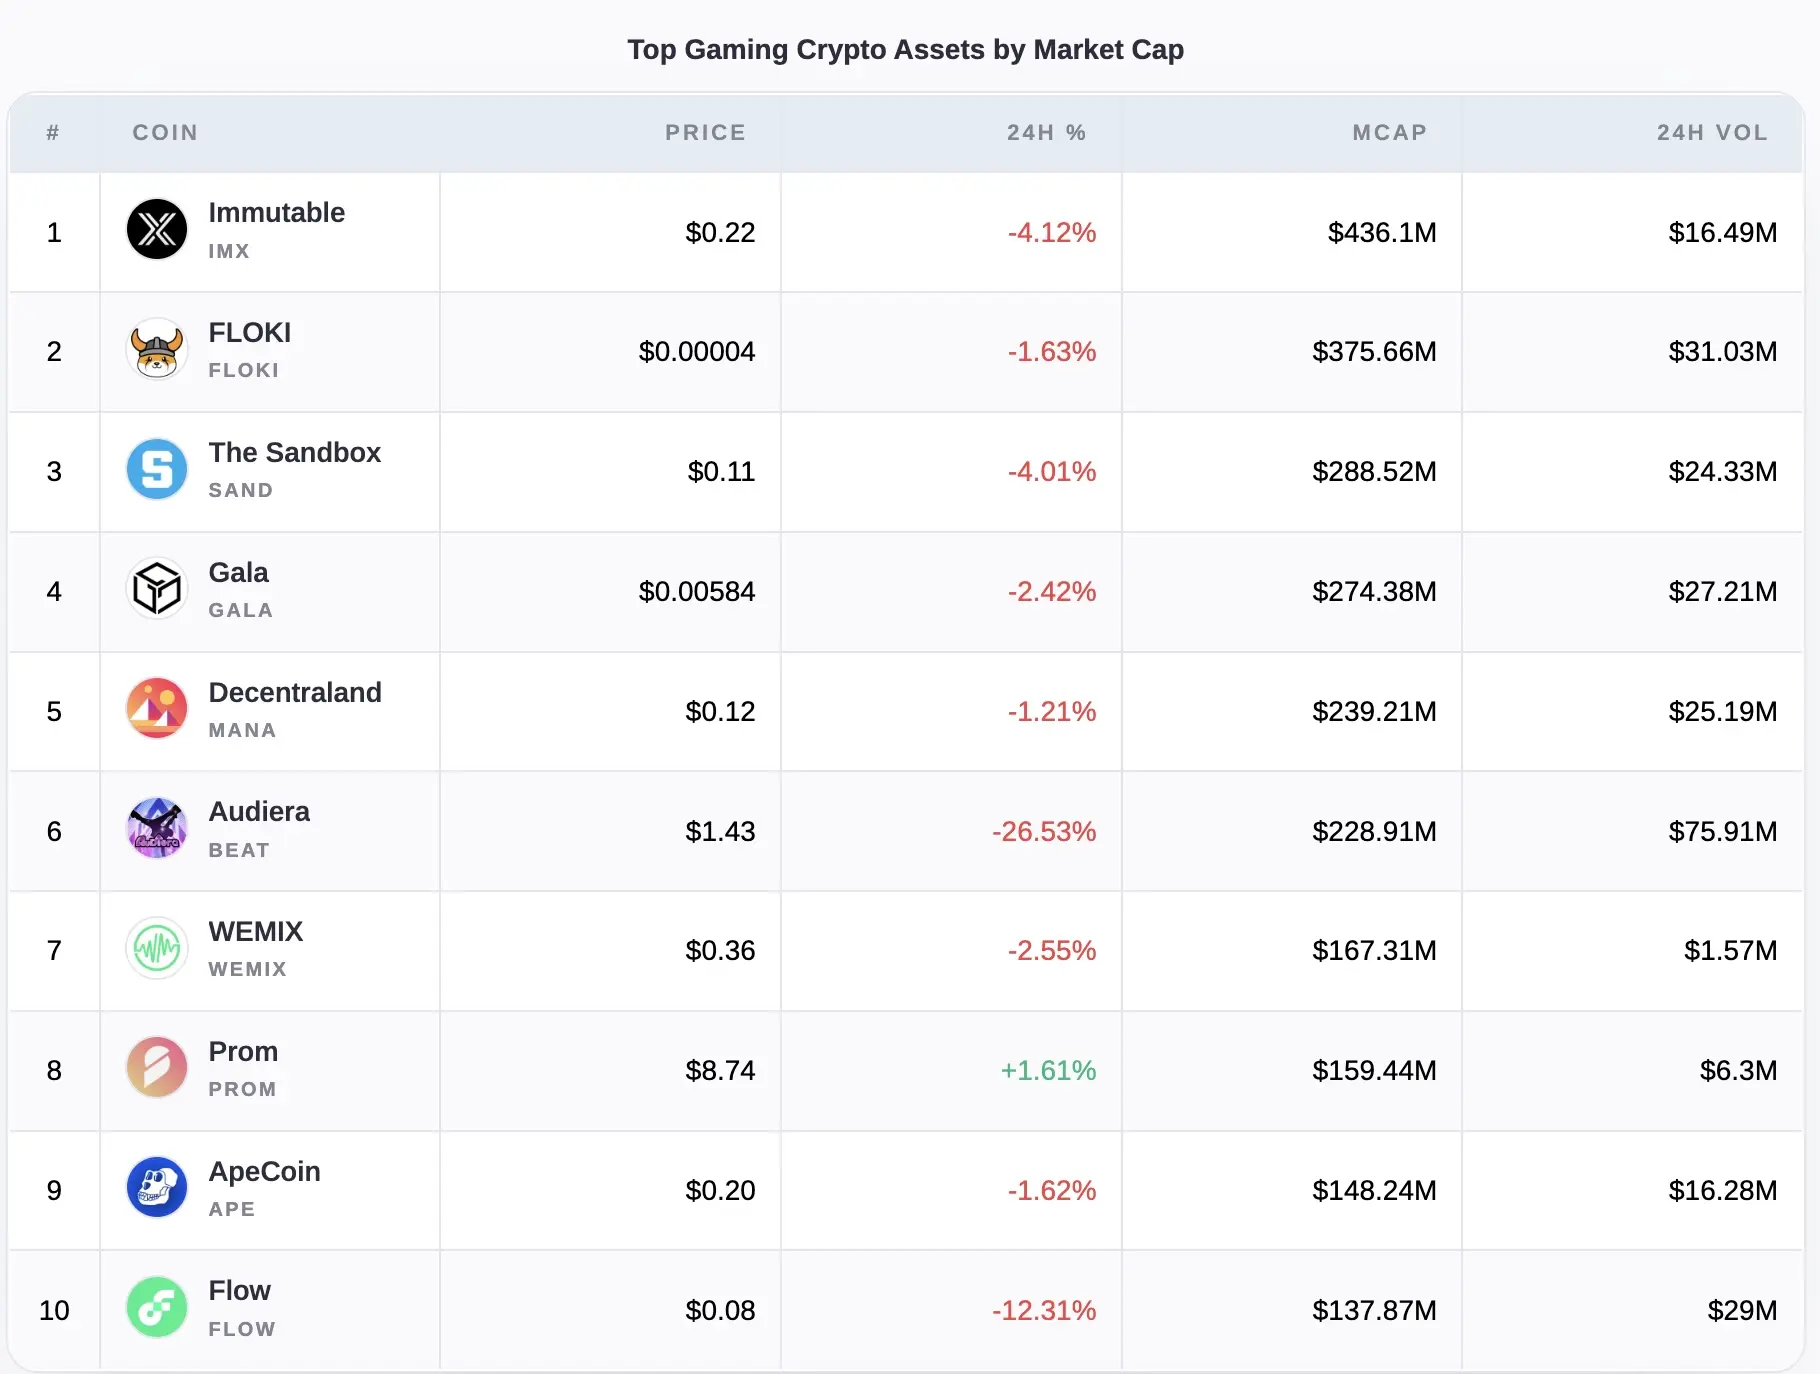Image resolution: width=1820 pixels, height=1374 pixels.
Task: Click the WEMIX green waveform logo
Action: pos(157,948)
